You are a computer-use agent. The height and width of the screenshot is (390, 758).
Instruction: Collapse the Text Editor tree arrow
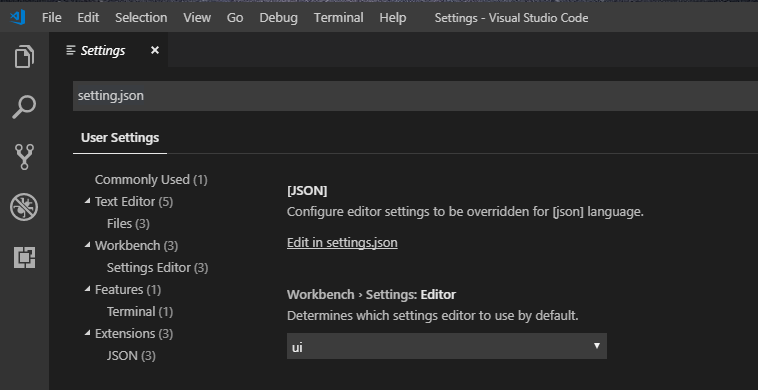coord(87,201)
